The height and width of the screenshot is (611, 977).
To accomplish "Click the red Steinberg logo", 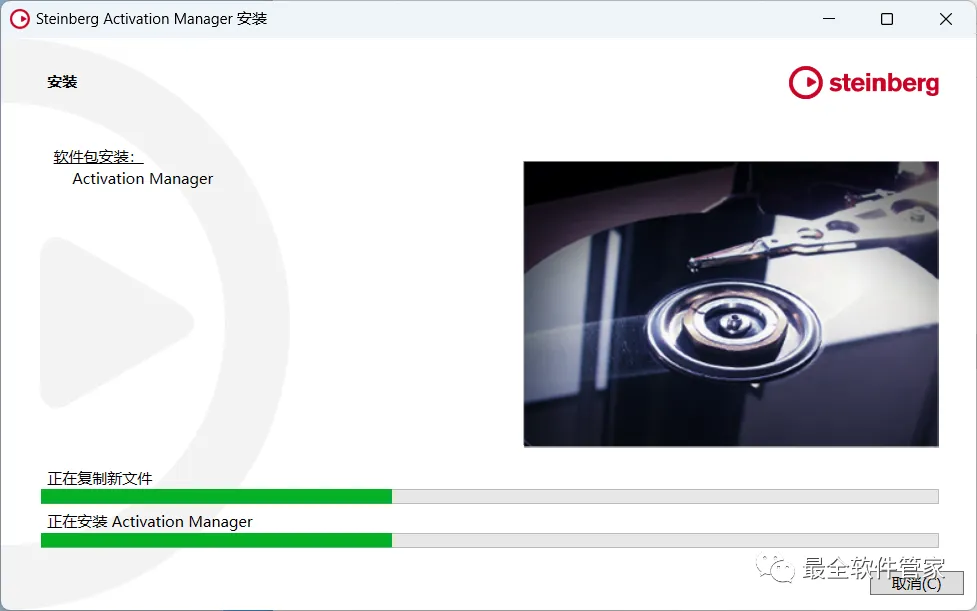I will (x=864, y=82).
